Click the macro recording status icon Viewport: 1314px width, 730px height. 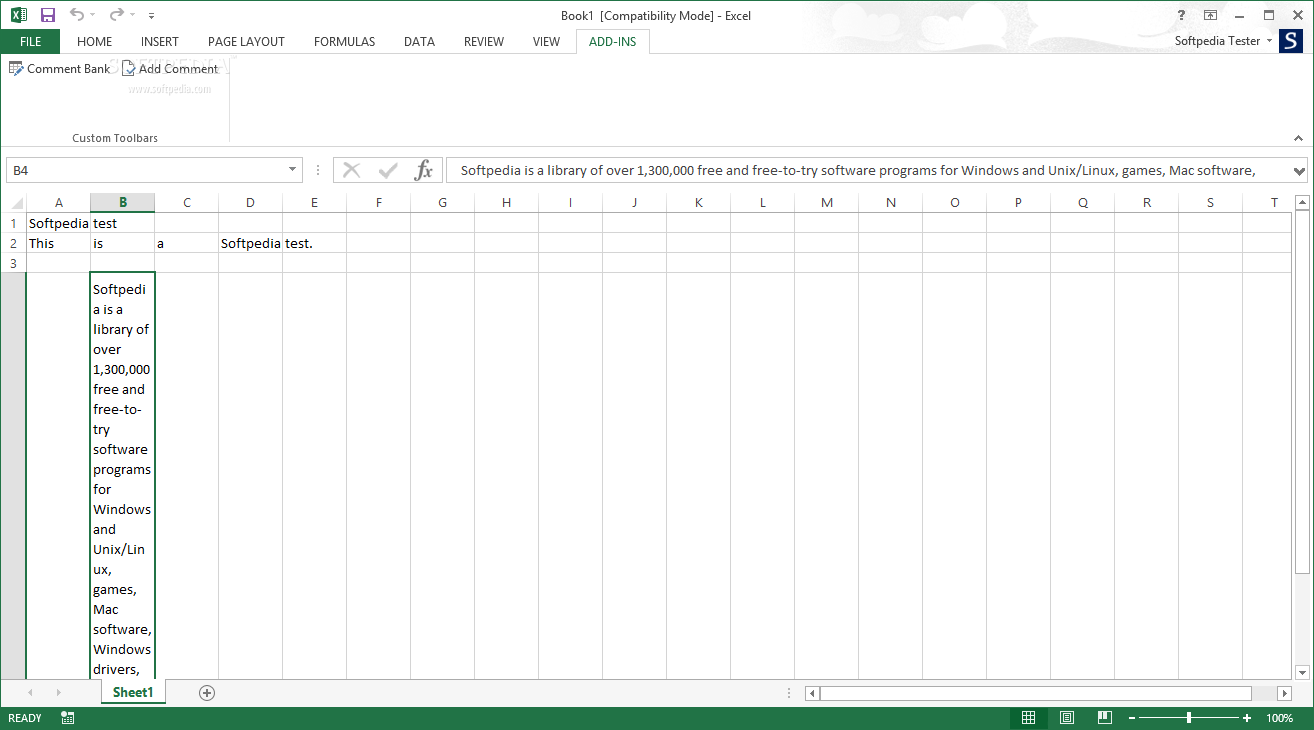click(67, 718)
